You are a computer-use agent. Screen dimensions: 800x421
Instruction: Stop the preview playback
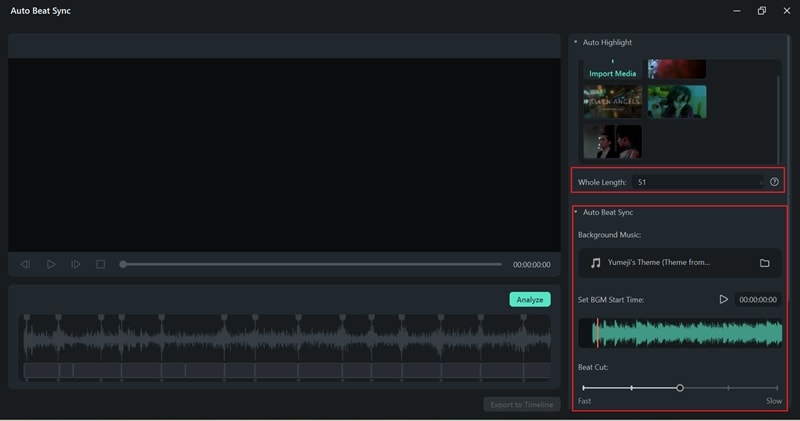(x=101, y=264)
